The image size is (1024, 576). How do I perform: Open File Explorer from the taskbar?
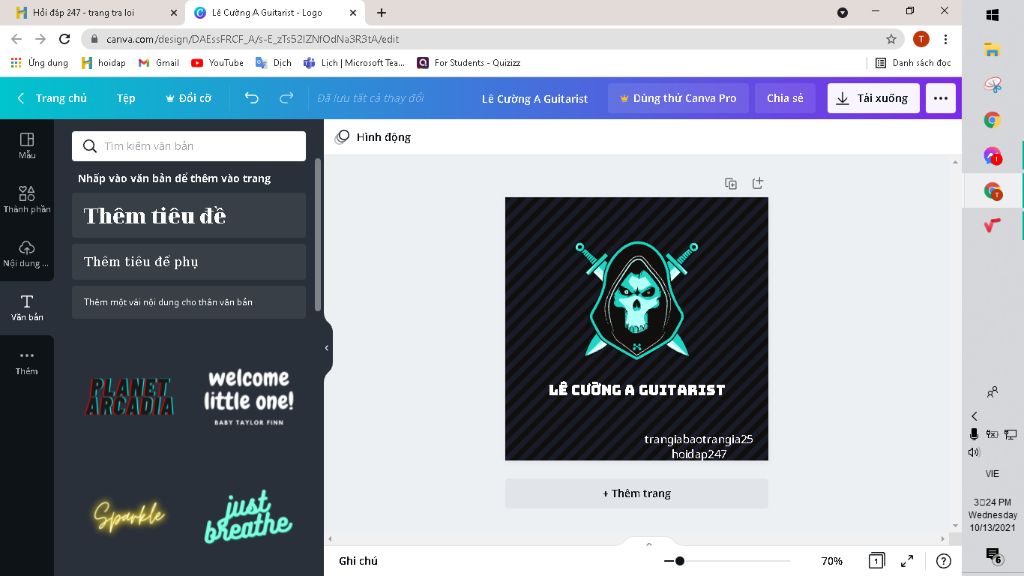(x=992, y=50)
